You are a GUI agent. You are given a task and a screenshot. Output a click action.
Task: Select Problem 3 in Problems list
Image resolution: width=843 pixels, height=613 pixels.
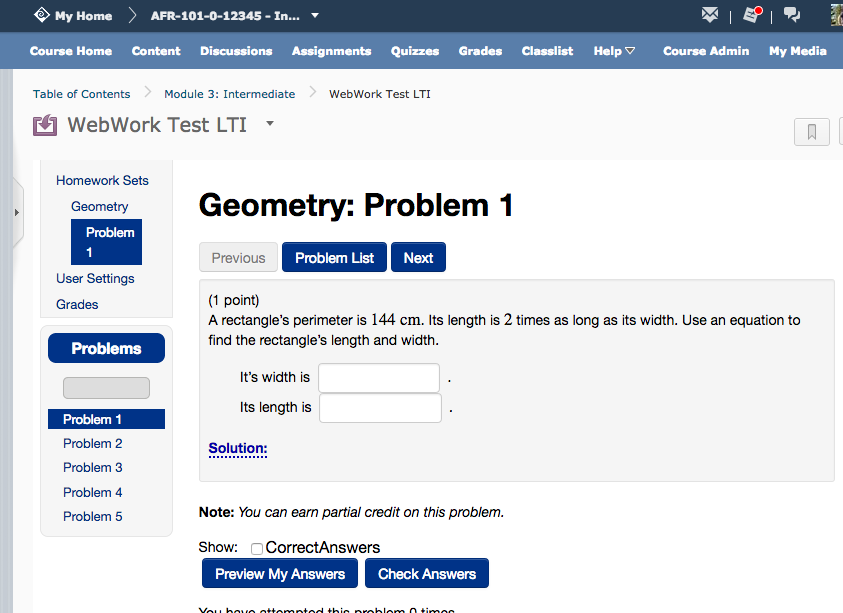93,467
